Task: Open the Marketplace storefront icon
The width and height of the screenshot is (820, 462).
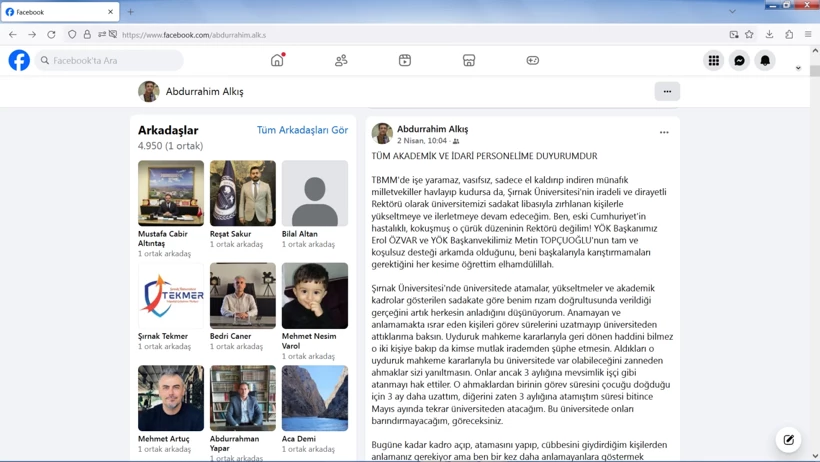Action: (x=469, y=60)
